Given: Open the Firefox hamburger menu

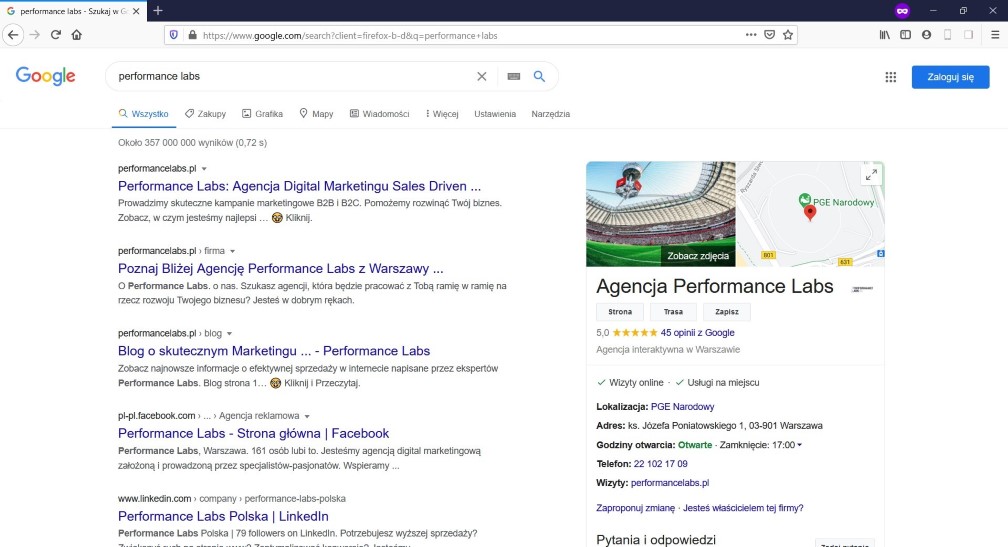Looking at the screenshot, I should [x=994, y=35].
